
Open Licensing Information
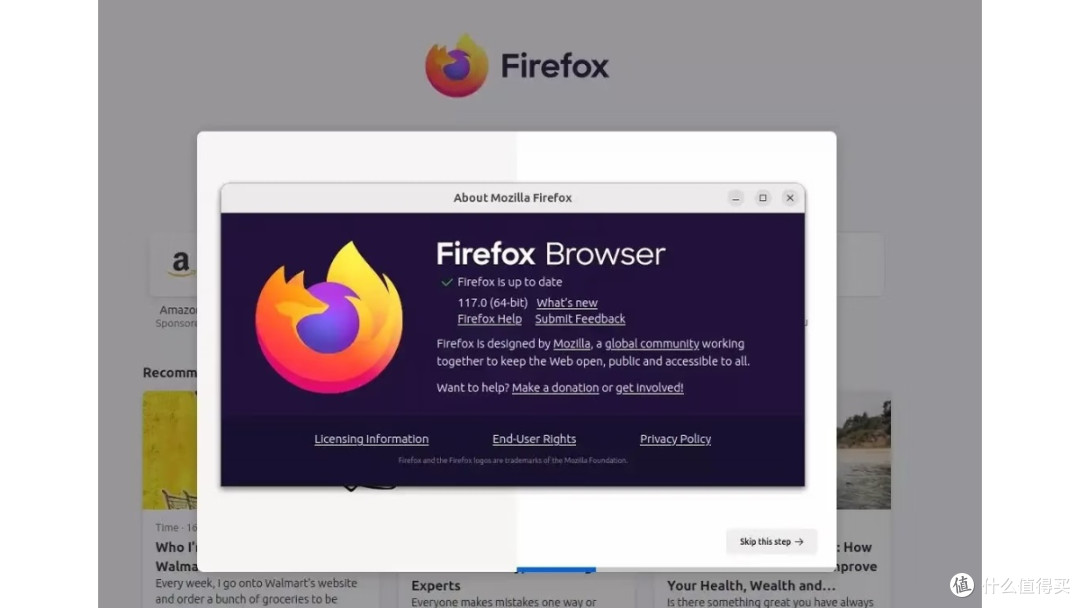[371, 439]
